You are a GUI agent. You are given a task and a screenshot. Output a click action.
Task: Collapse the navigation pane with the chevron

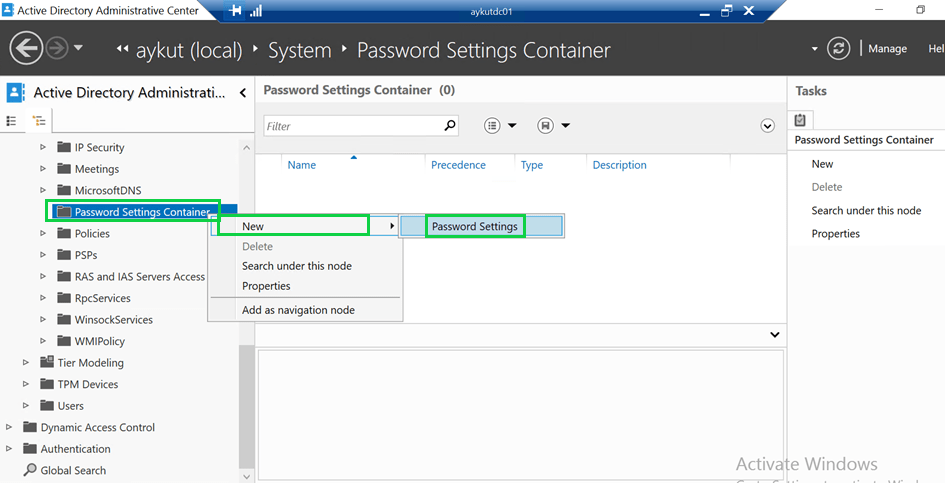[x=242, y=93]
